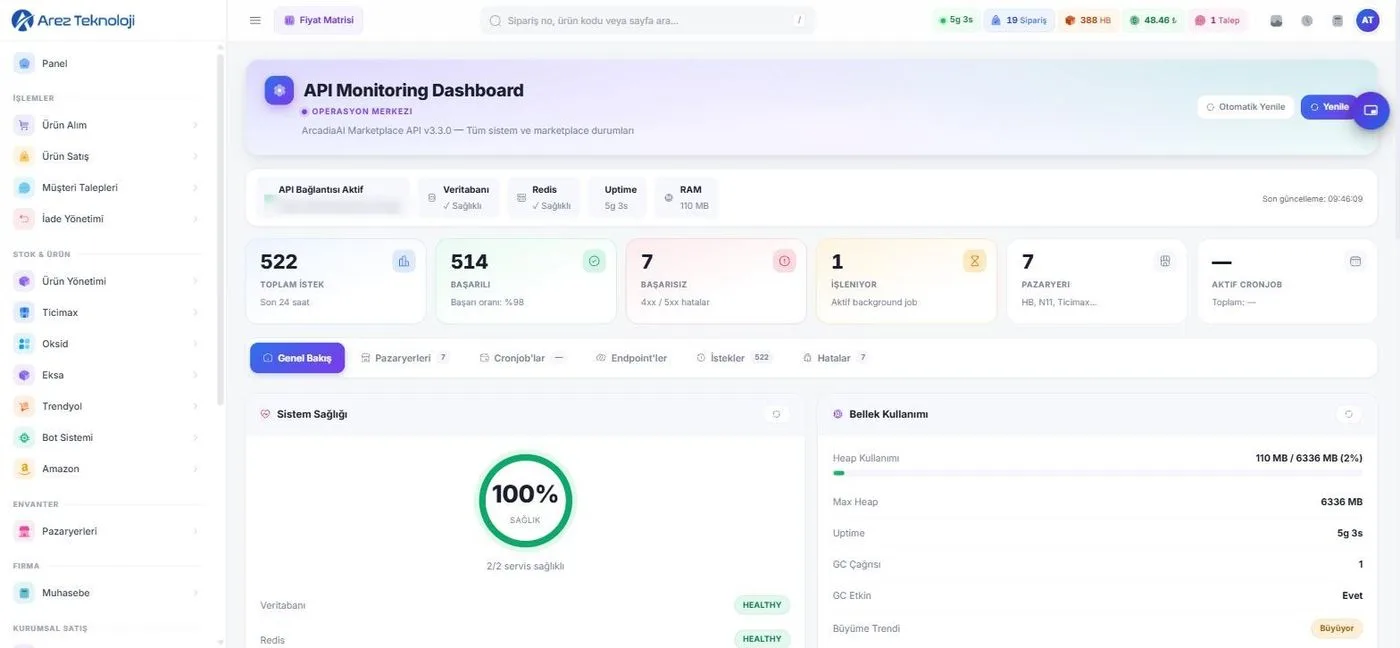The height and width of the screenshot is (648, 1400).
Task: Click the 100% health circular gauge
Action: pos(525,500)
